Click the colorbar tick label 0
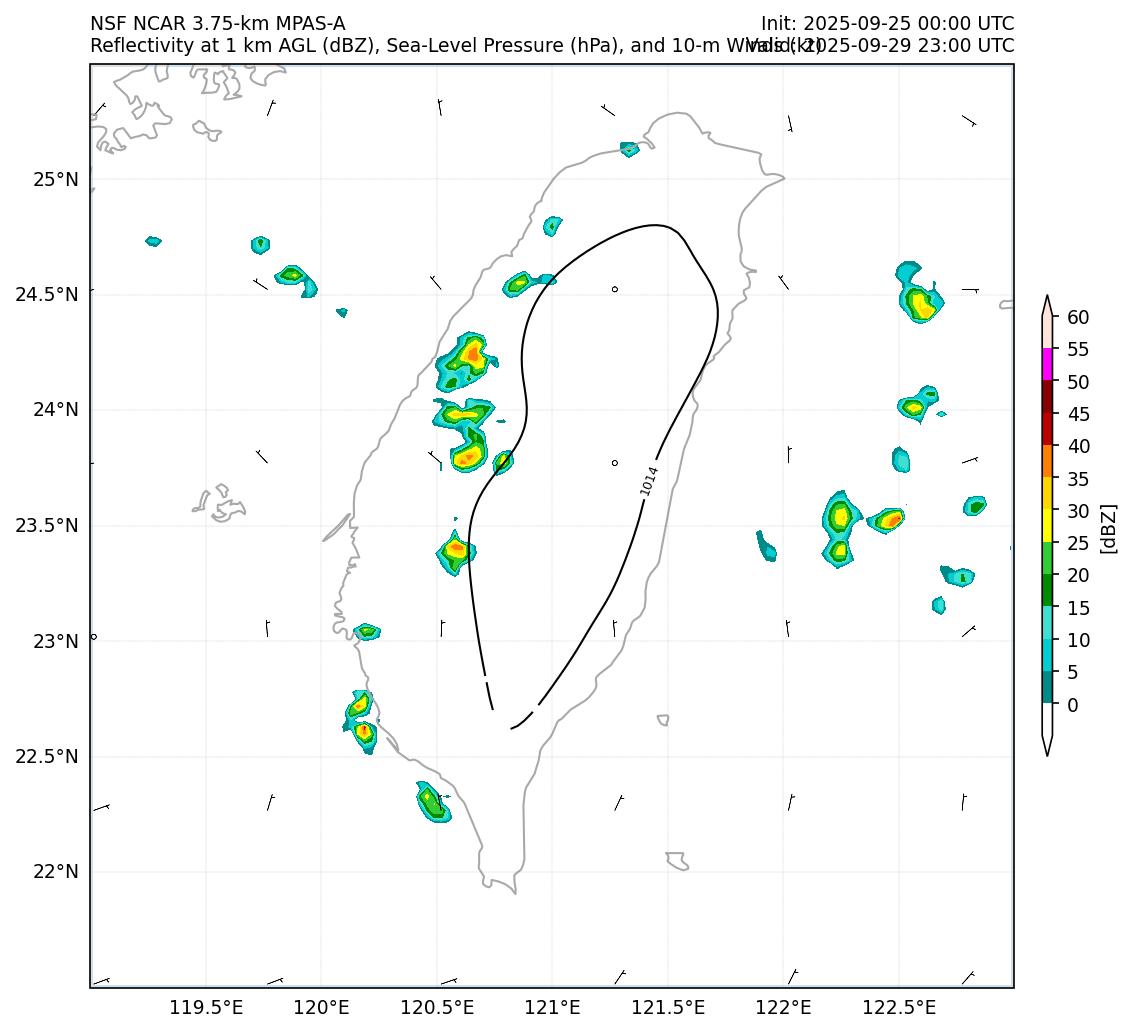 [x=1073, y=705]
